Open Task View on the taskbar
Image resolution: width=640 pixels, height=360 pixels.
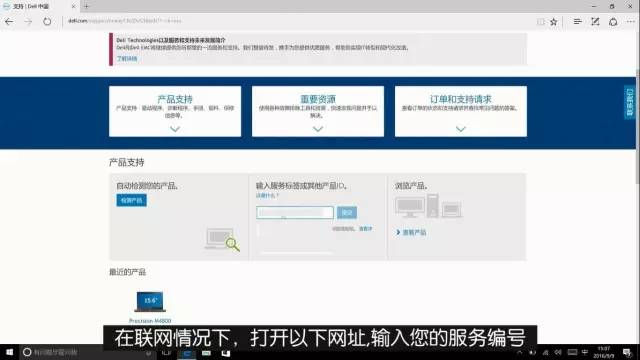tap(166, 352)
